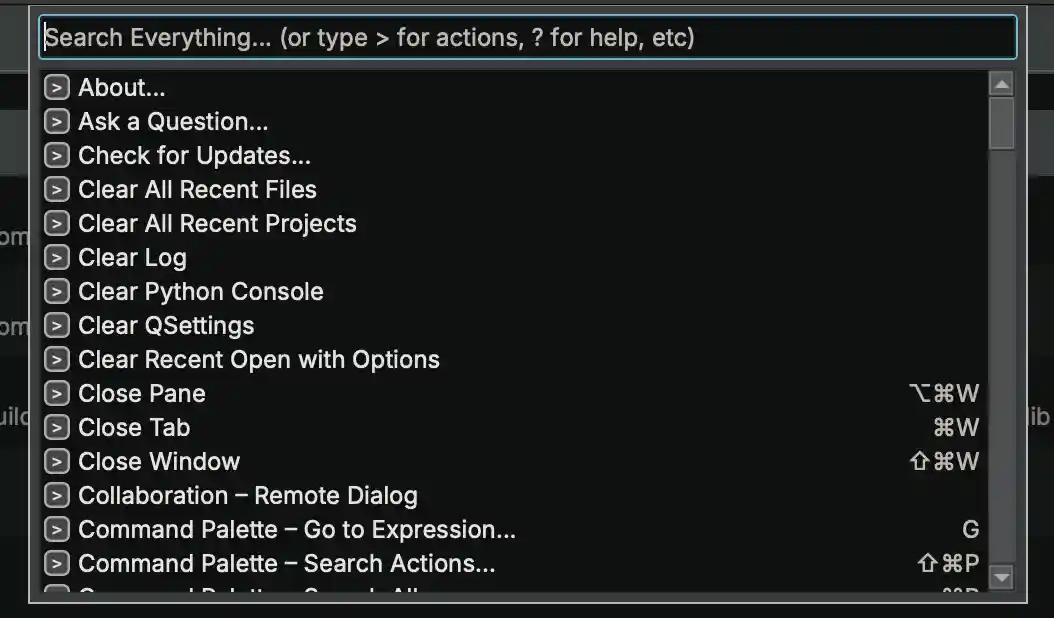
Task: Click the icon beside Check for Updates...
Action: point(57,156)
